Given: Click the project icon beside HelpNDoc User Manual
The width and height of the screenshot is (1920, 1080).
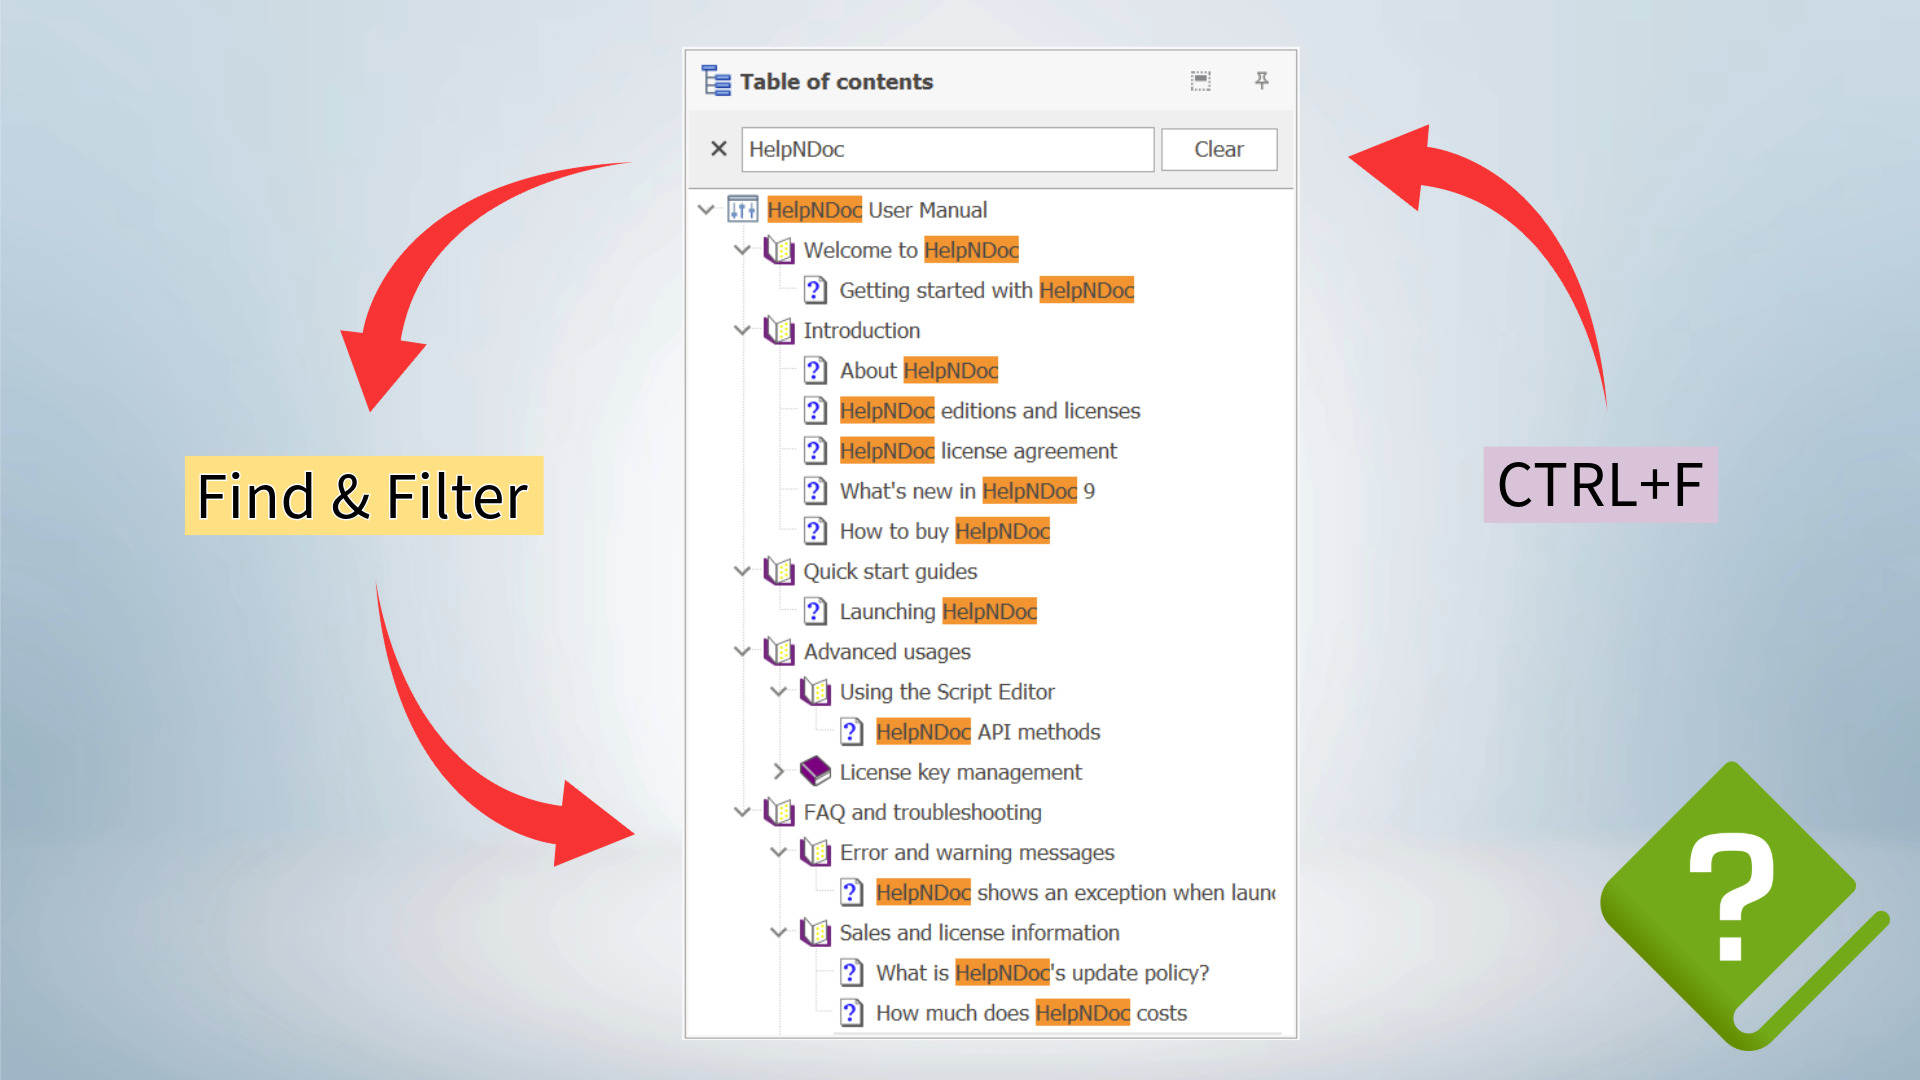Looking at the screenshot, I should coord(742,210).
